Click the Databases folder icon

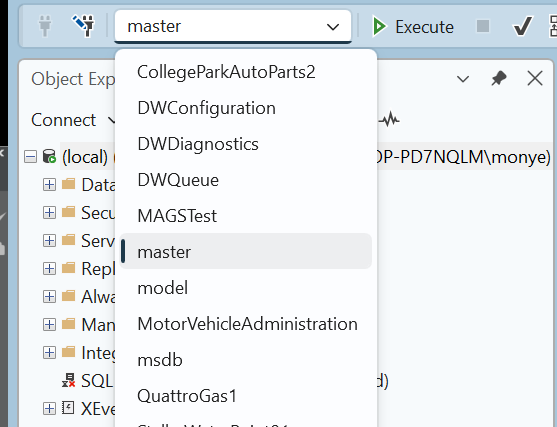pos(68,184)
